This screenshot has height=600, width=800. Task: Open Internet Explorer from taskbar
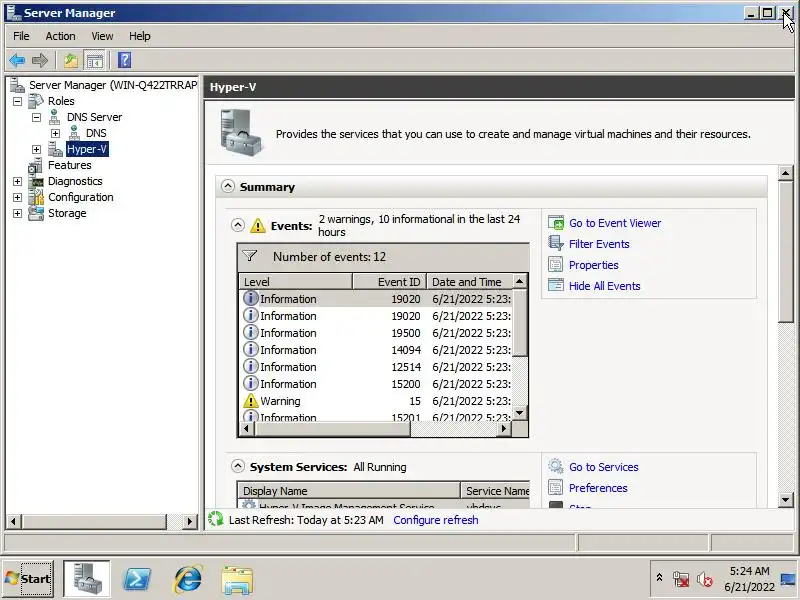point(188,579)
